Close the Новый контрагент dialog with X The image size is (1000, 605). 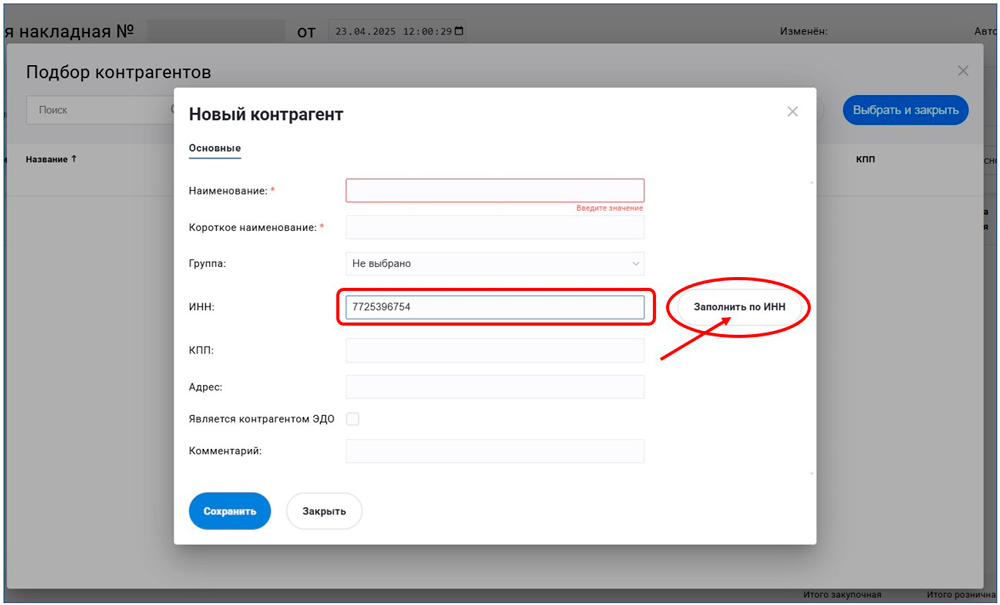(793, 112)
